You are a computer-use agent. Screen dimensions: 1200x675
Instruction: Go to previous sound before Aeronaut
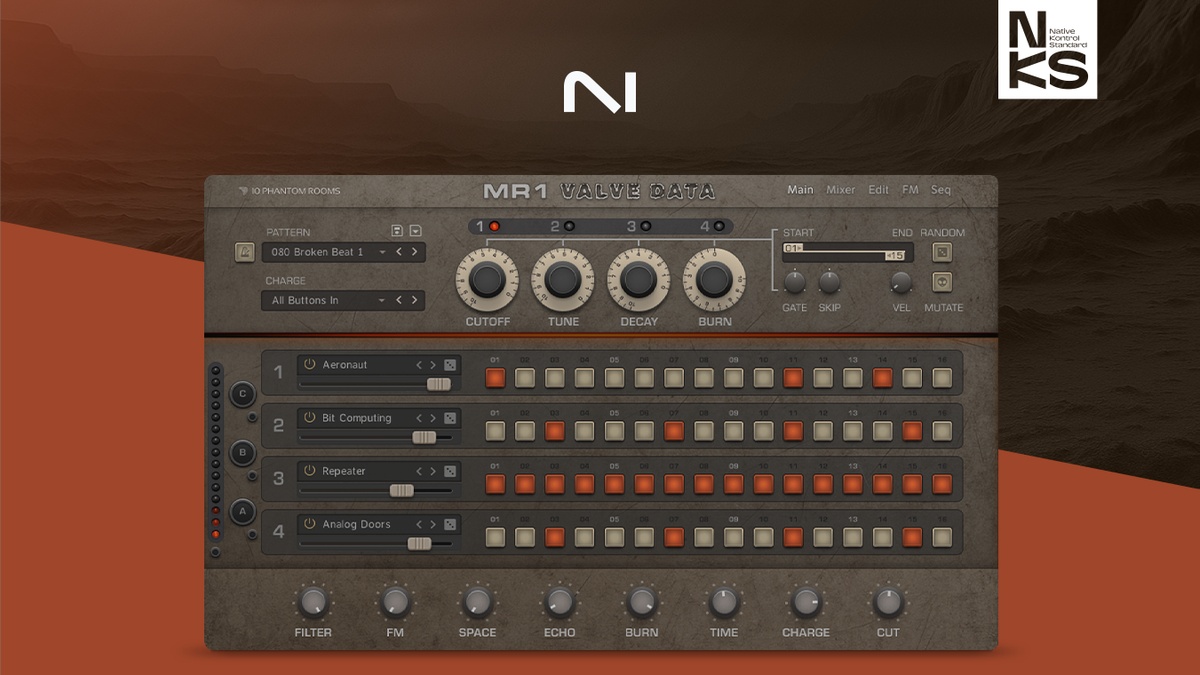(420, 365)
